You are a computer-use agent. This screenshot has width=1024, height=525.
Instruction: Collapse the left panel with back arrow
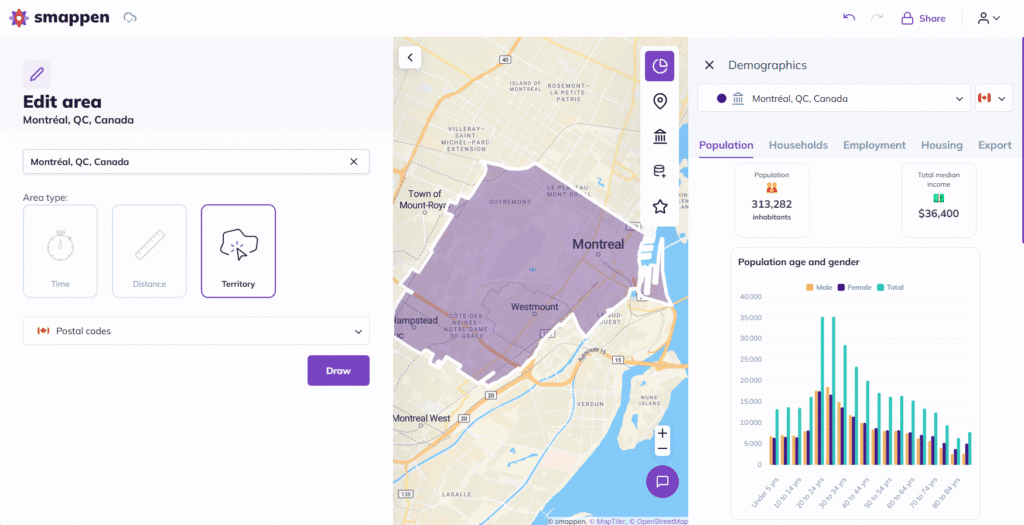click(x=410, y=57)
